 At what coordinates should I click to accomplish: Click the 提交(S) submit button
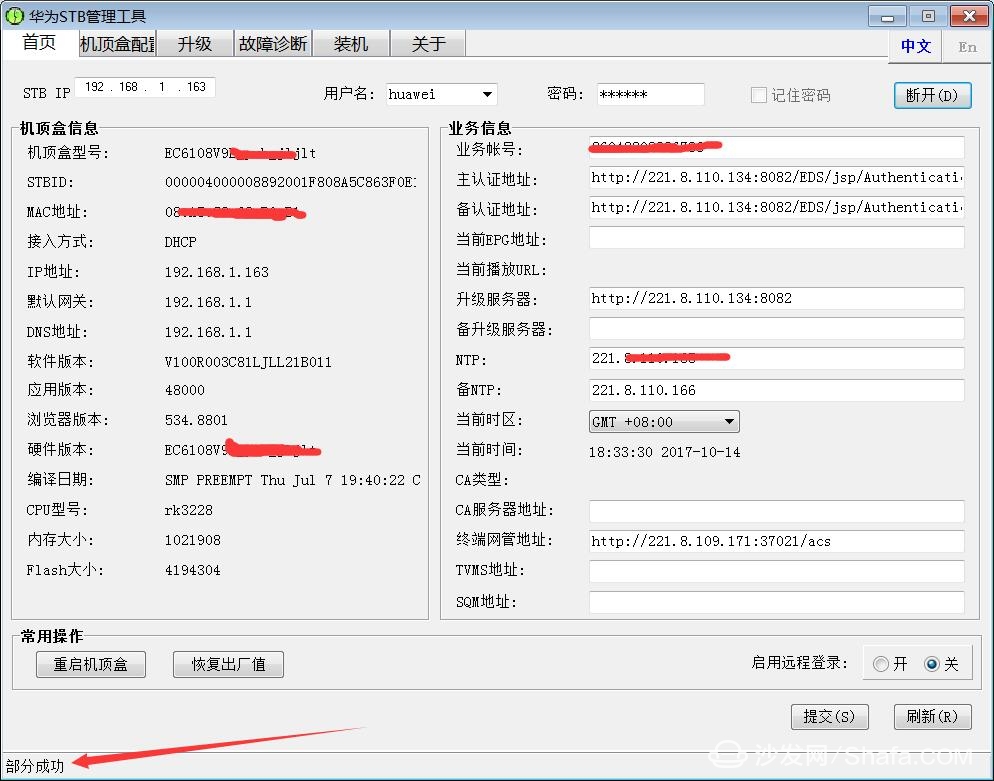click(829, 717)
